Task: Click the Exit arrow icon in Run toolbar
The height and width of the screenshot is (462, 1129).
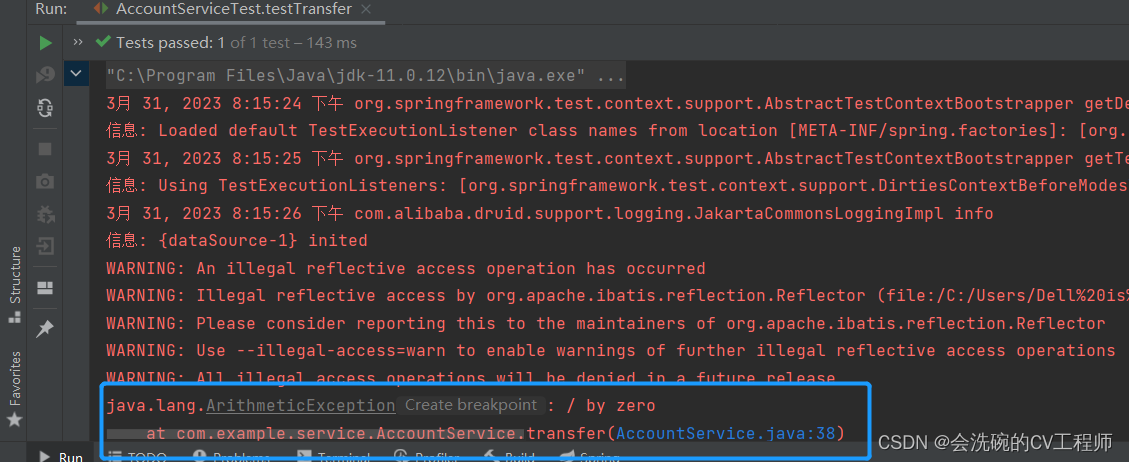Action: [45, 248]
